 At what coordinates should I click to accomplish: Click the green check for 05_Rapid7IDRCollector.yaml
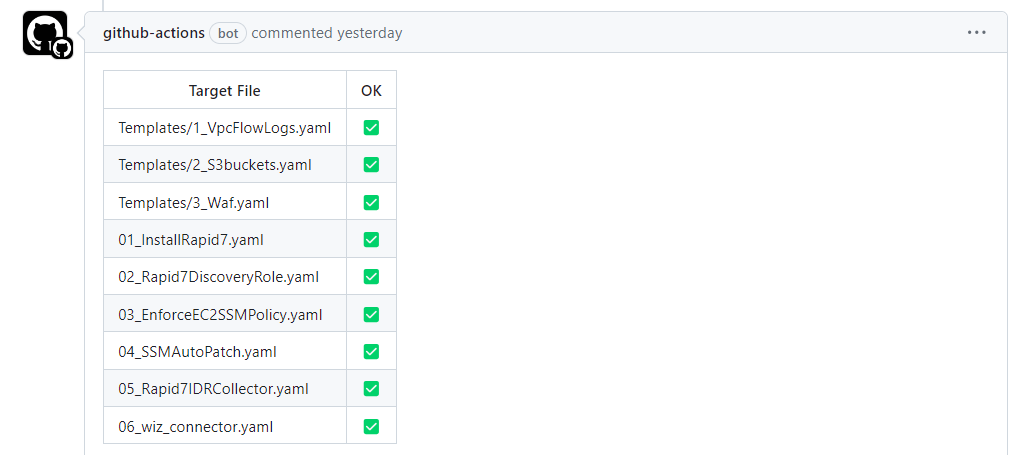[371, 389]
